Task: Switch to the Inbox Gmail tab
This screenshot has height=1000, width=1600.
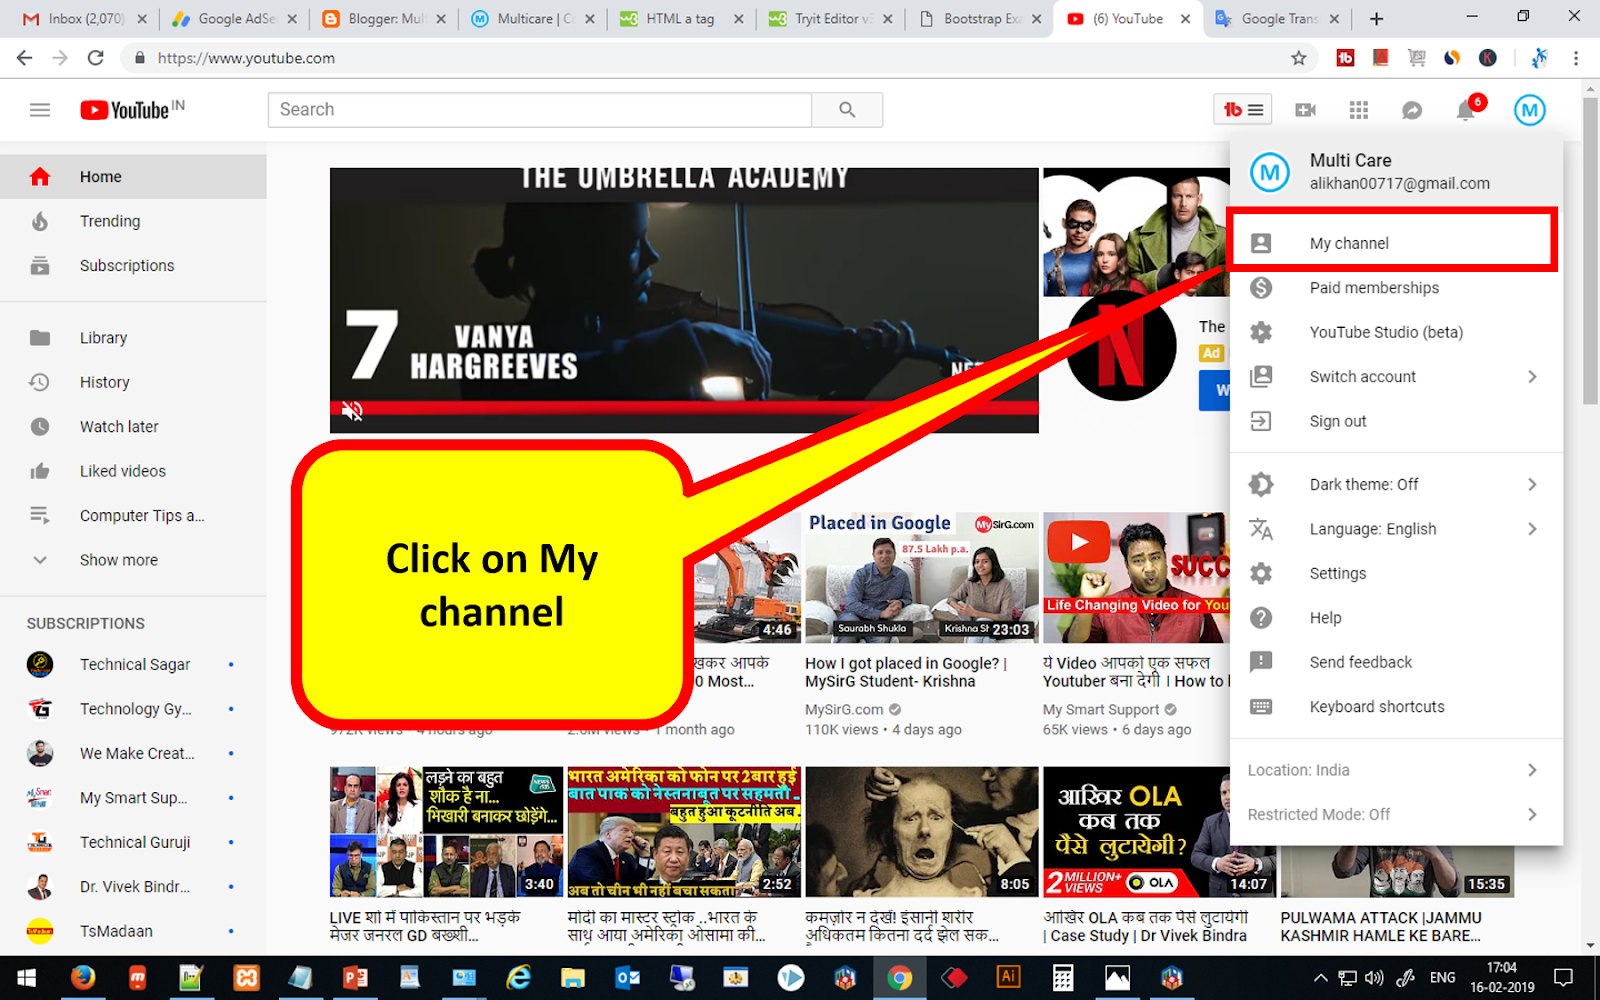Action: 84,19
